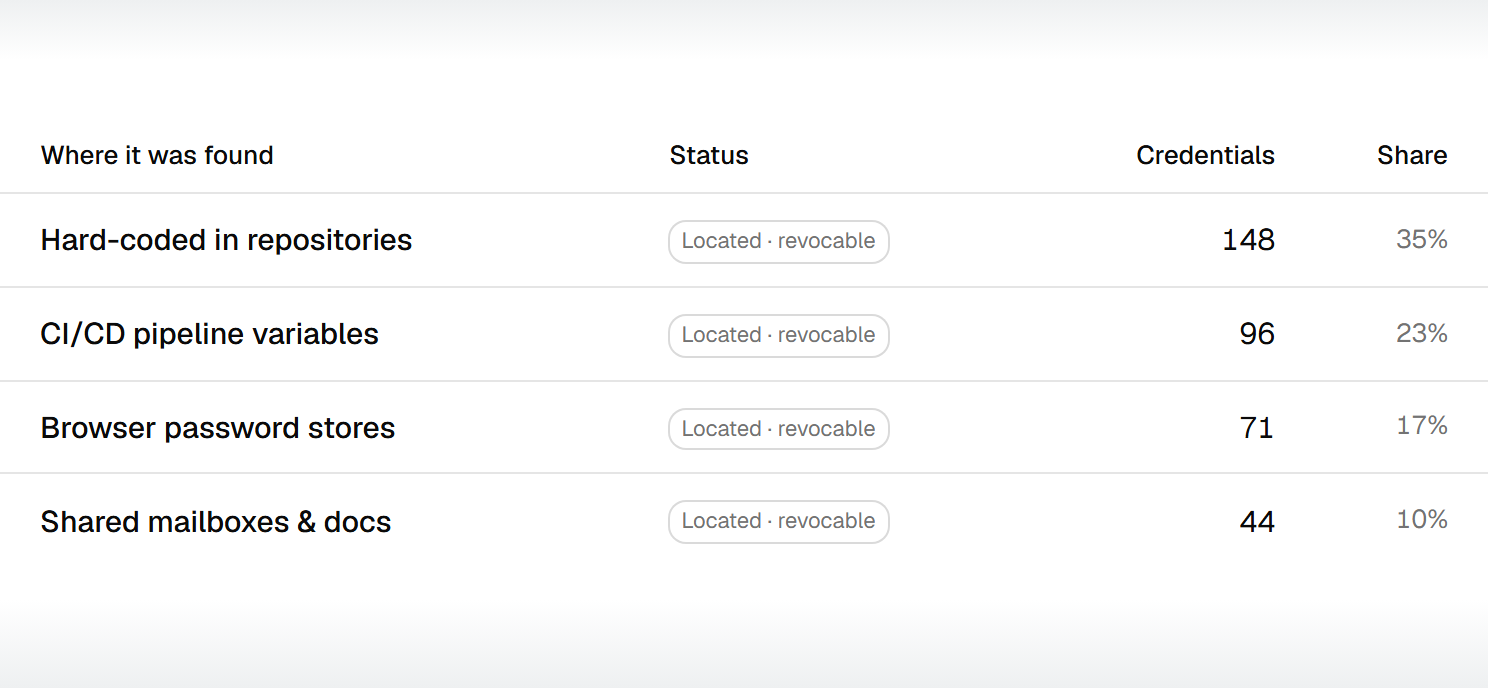Viewport: 1488px width, 688px height.
Task: Click the 23% share value
Action: [x=1422, y=333]
